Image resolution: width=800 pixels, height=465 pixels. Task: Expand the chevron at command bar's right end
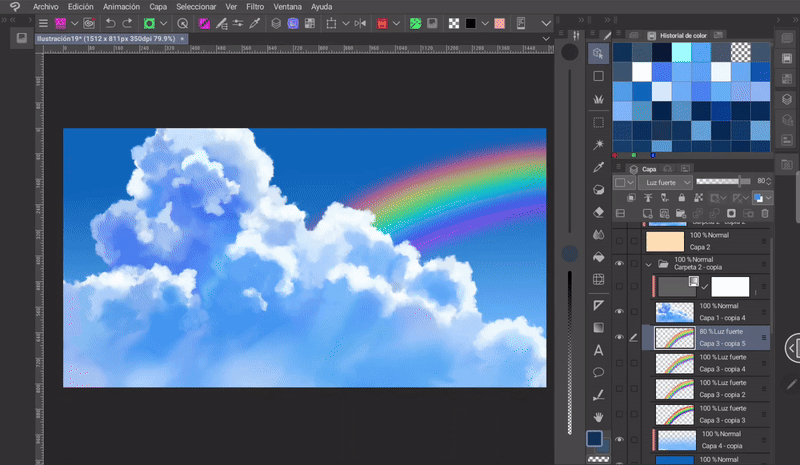tap(545, 22)
